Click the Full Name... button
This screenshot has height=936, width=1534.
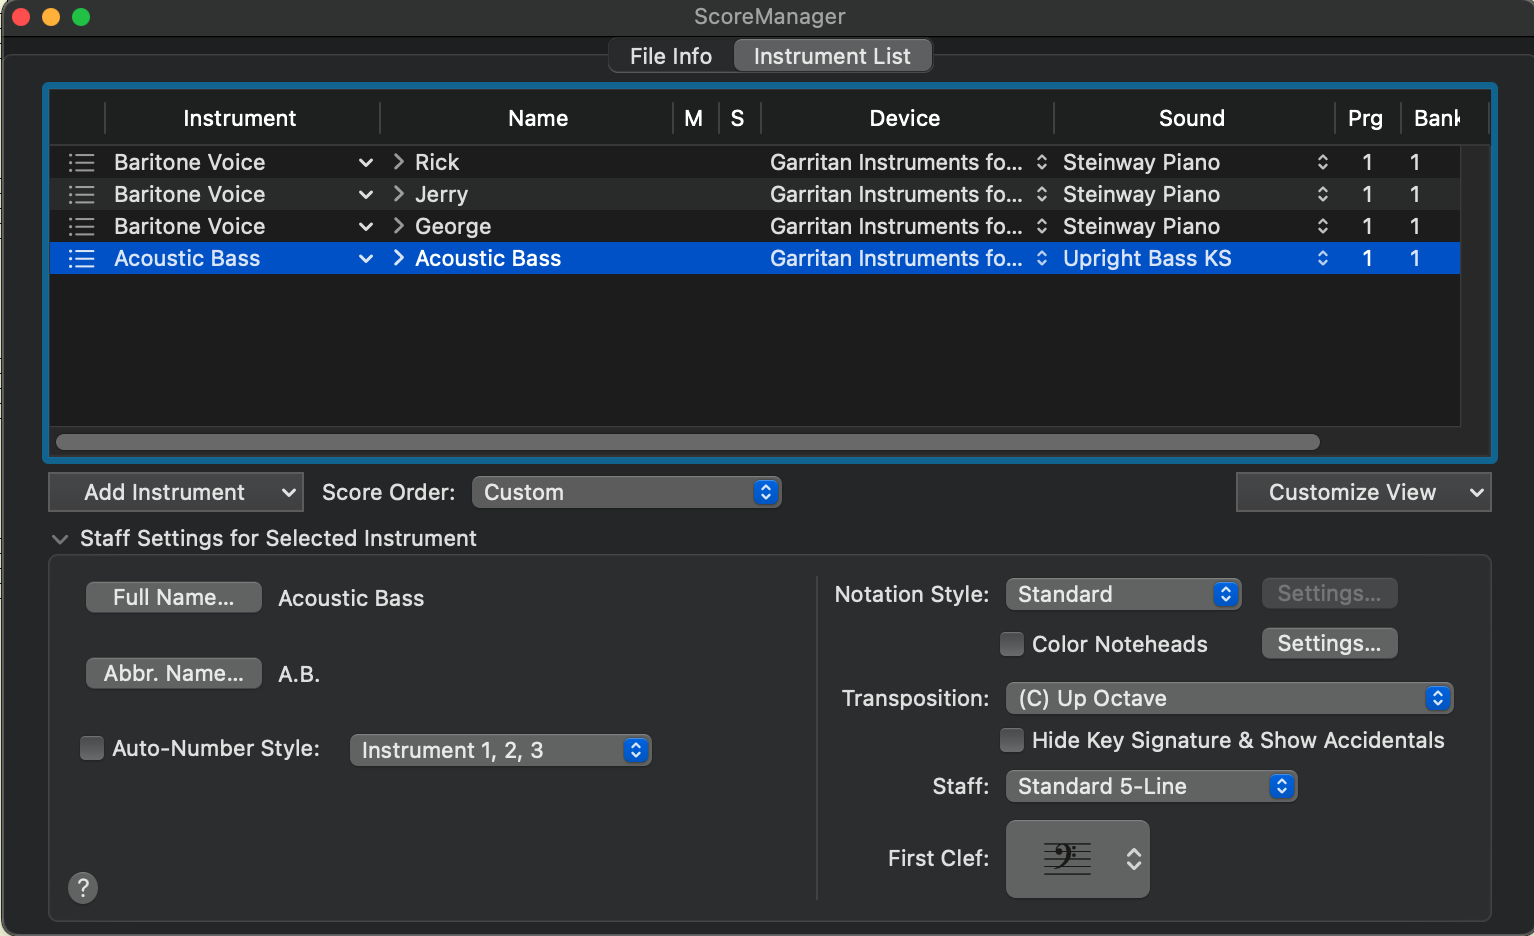click(173, 597)
